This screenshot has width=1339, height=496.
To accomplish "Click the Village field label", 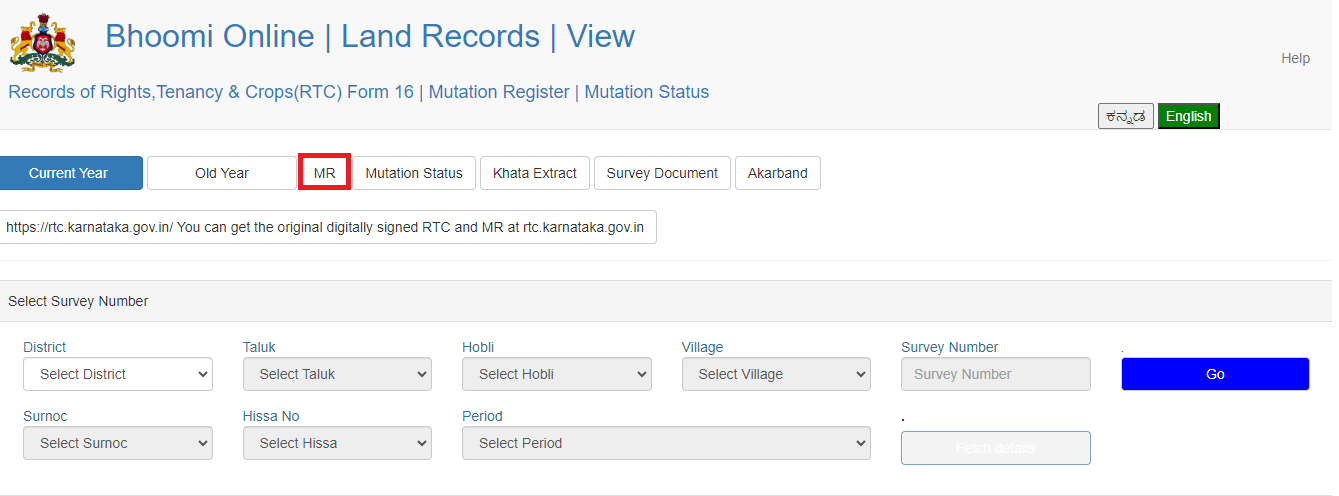I will click(x=702, y=347).
